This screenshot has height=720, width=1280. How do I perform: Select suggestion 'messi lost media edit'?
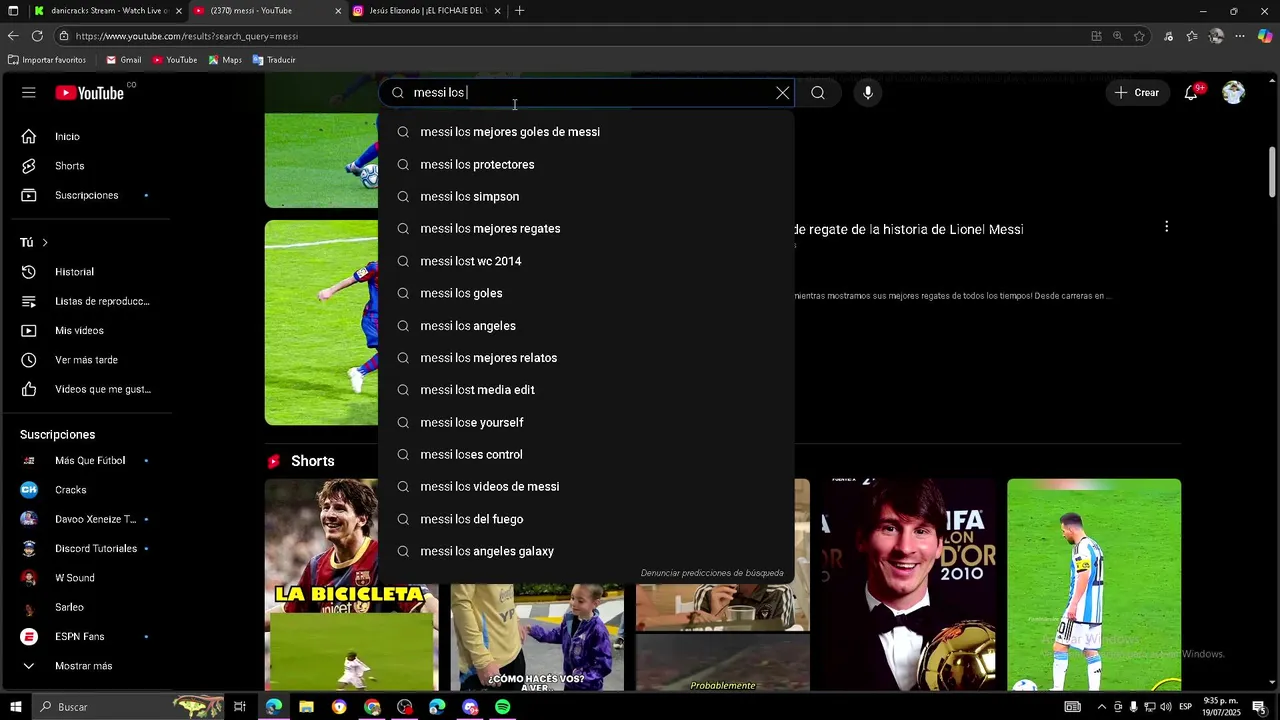pyautogui.click(x=586, y=390)
